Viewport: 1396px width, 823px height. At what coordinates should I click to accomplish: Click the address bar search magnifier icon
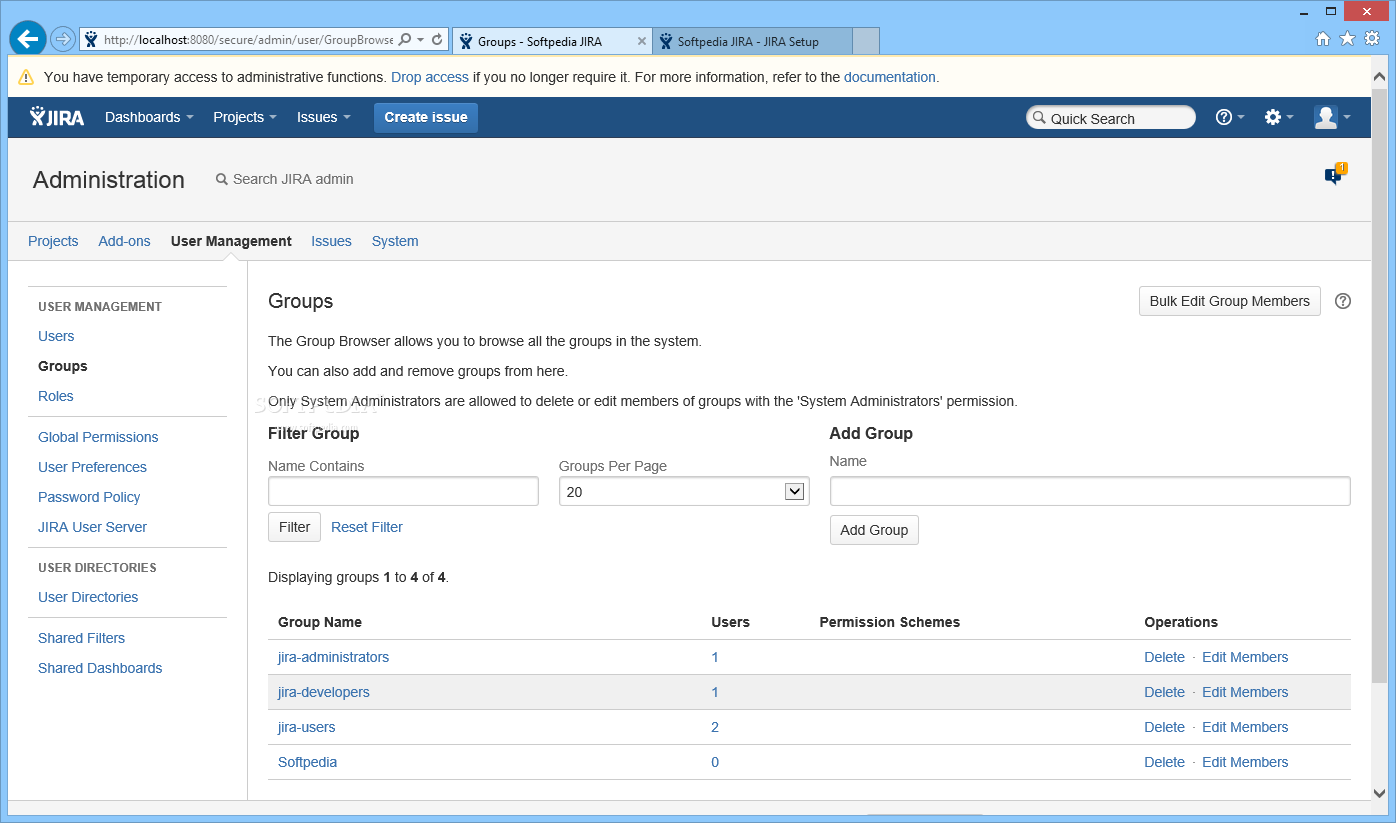pyautogui.click(x=405, y=40)
